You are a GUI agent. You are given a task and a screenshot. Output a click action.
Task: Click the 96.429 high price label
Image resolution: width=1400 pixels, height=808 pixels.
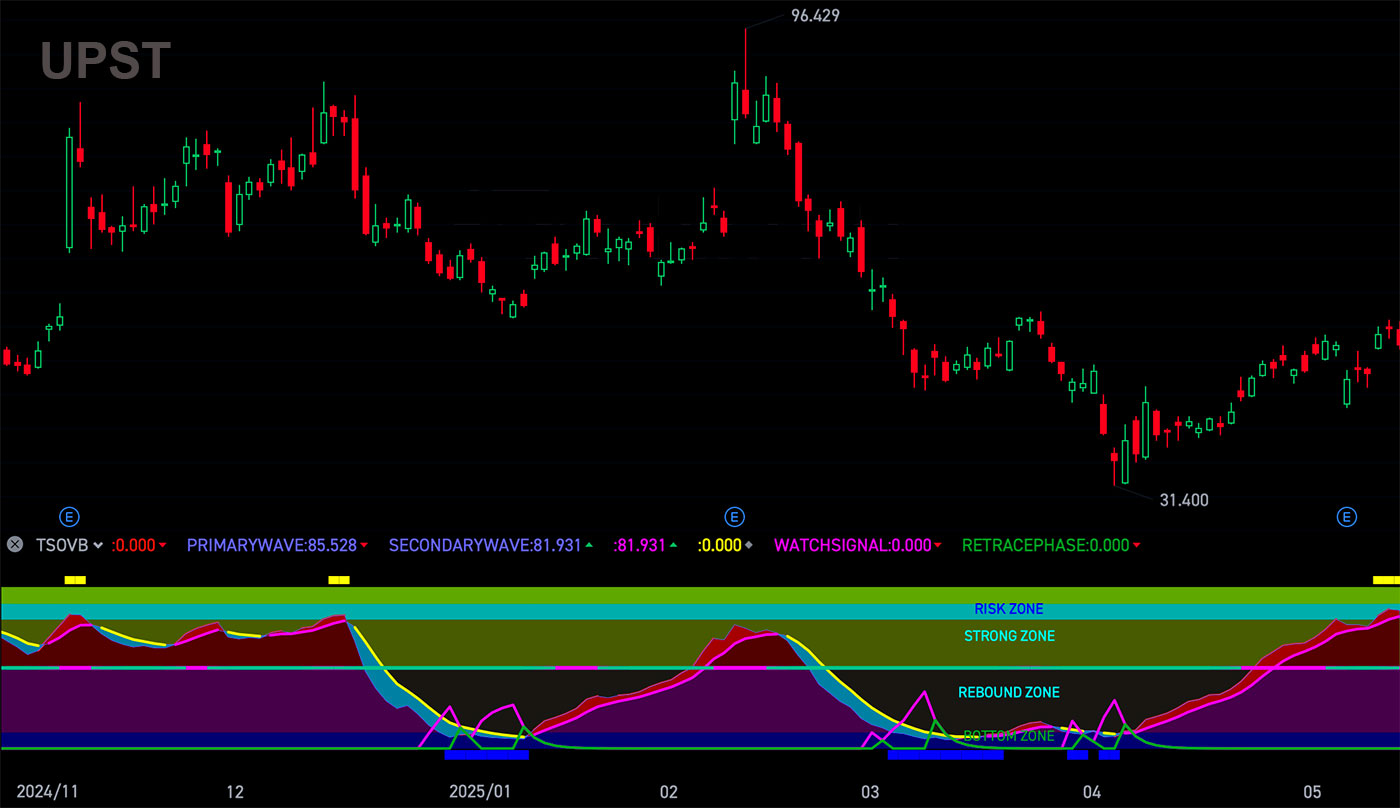point(815,16)
